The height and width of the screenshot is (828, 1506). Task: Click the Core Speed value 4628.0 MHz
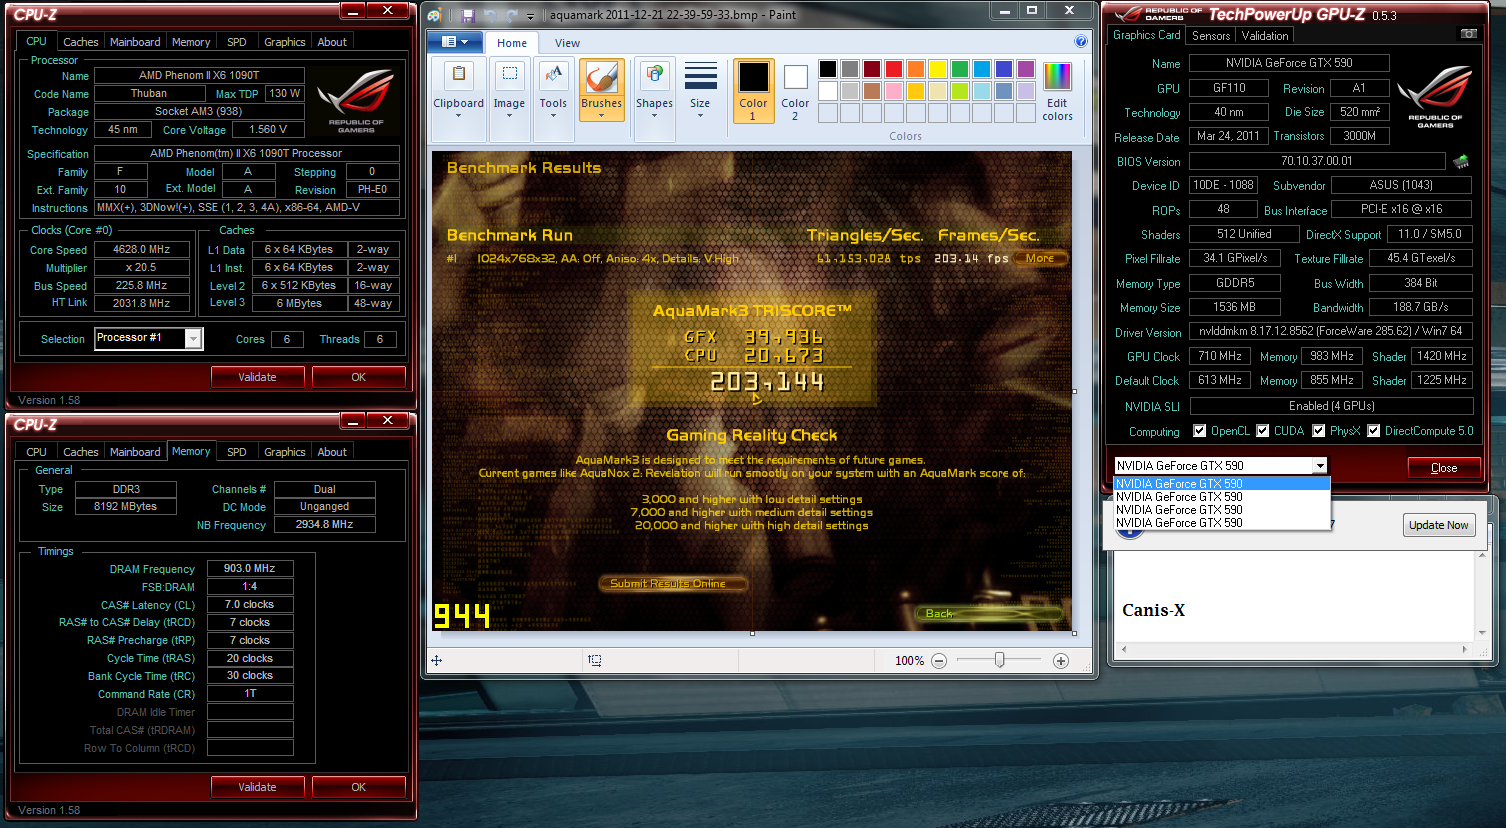tap(141, 250)
